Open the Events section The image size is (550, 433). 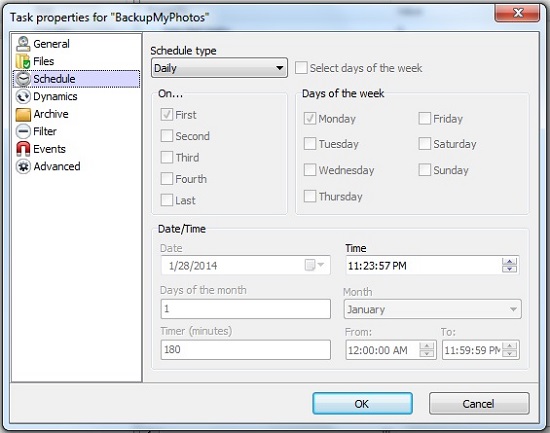coord(49,149)
